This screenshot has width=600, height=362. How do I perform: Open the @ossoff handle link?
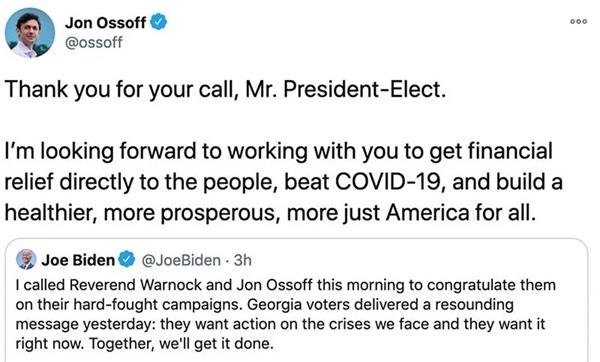tap(94, 42)
